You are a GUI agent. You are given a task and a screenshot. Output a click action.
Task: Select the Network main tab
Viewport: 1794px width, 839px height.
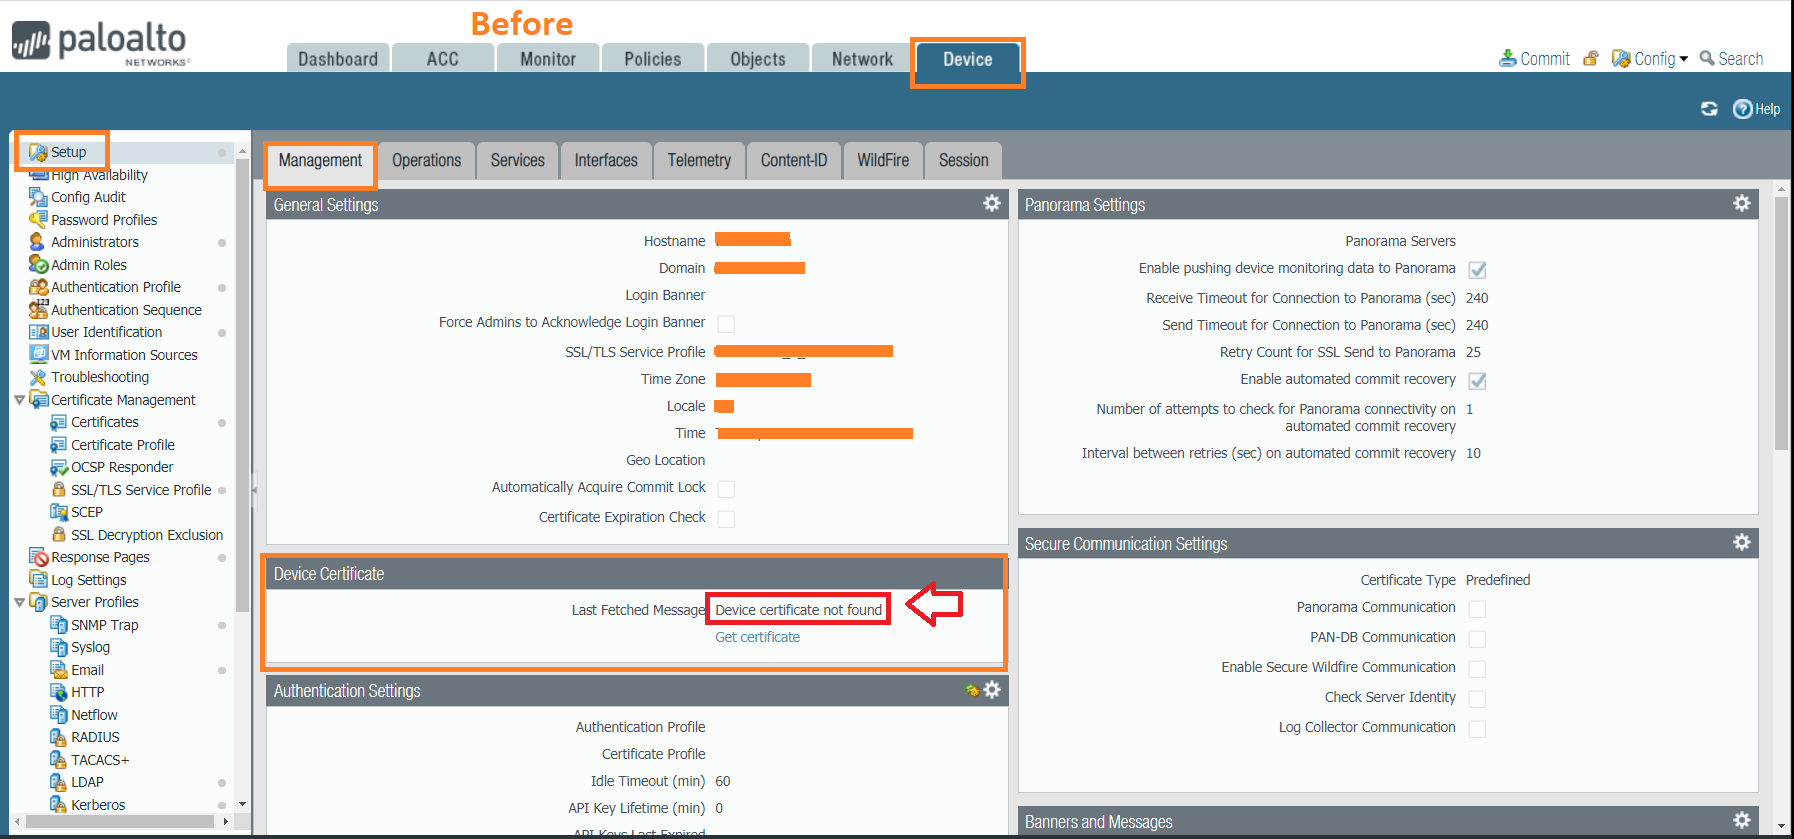(x=862, y=59)
